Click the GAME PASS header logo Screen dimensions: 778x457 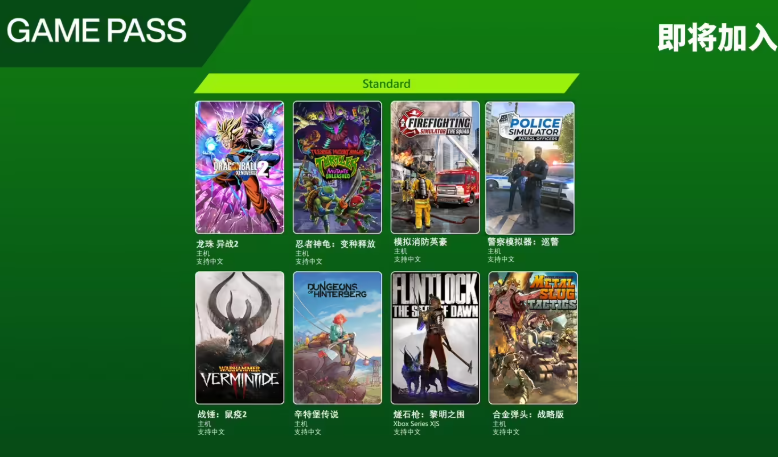97,30
